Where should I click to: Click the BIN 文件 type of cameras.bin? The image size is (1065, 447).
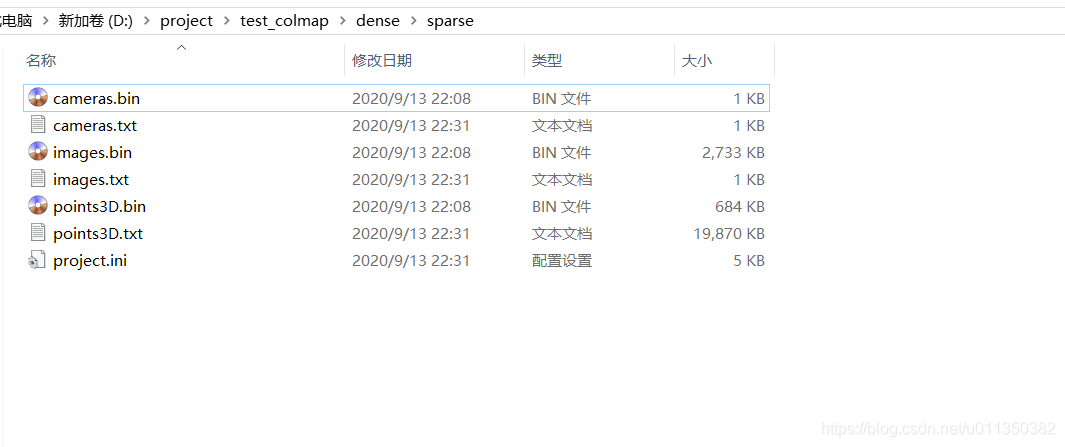click(561, 99)
